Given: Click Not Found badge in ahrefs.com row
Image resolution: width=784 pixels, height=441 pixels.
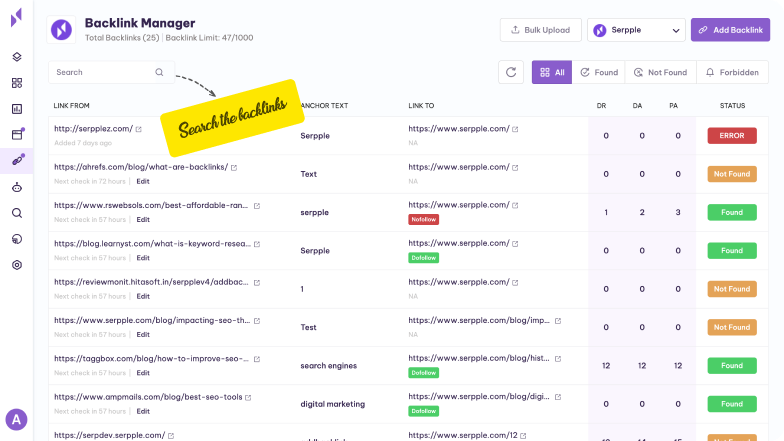Looking at the screenshot, I should (x=732, y=174).
